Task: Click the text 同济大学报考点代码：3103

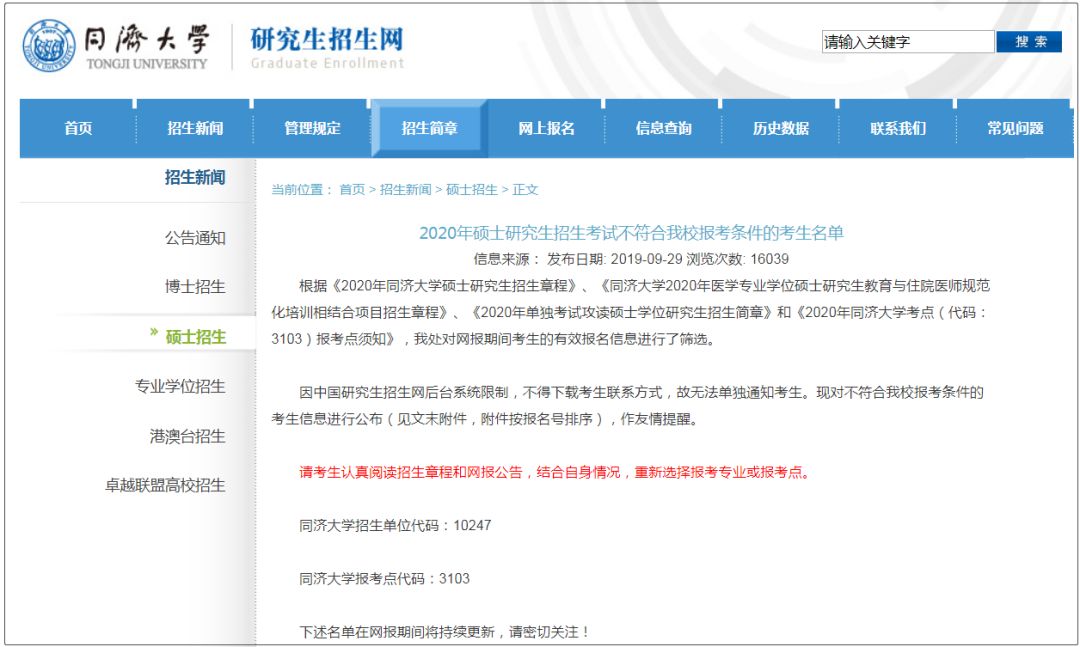Action: pos(384,579)
